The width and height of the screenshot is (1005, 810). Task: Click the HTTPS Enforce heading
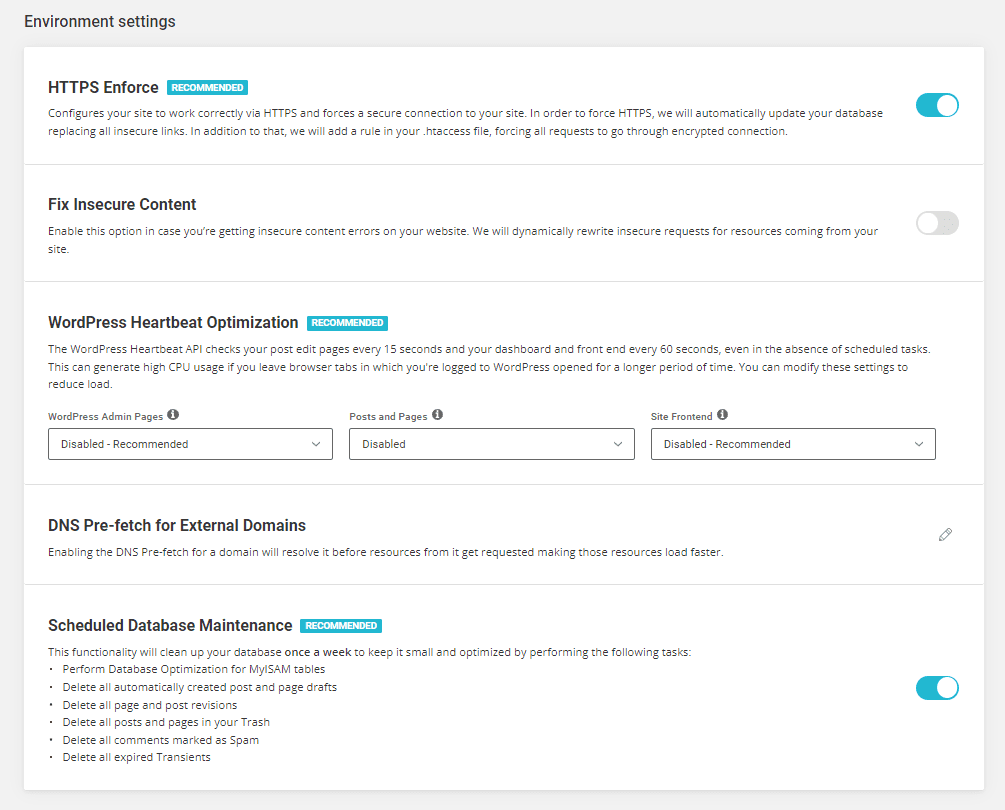[x=104, y=88]
